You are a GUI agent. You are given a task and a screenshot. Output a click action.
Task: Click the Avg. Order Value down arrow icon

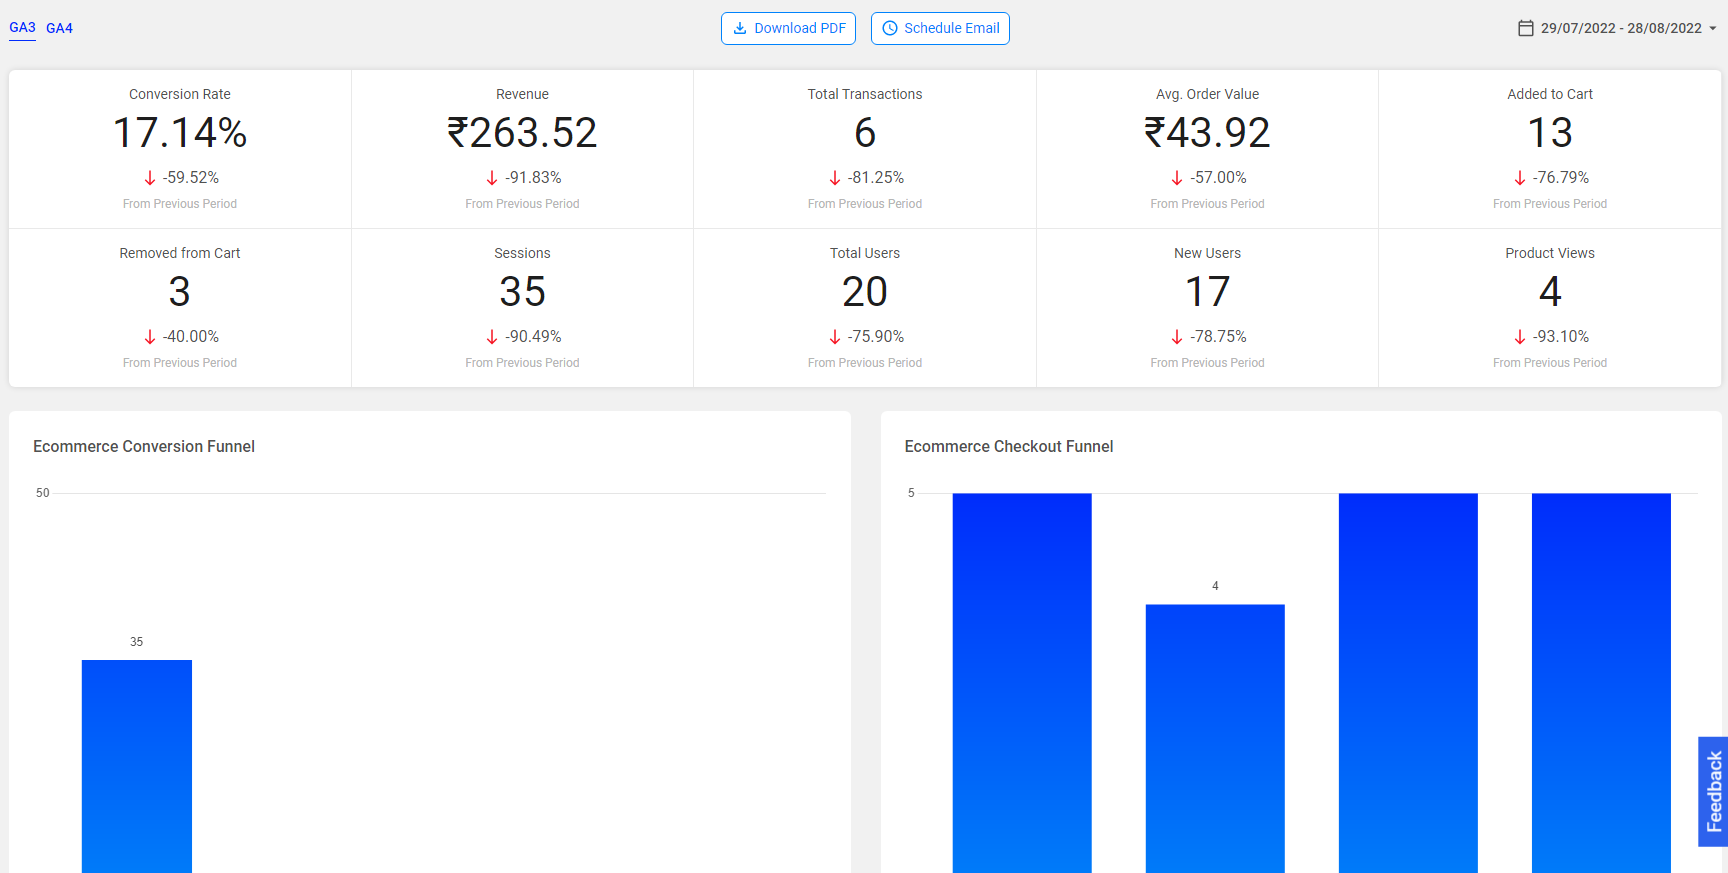tap(1177, 178)
